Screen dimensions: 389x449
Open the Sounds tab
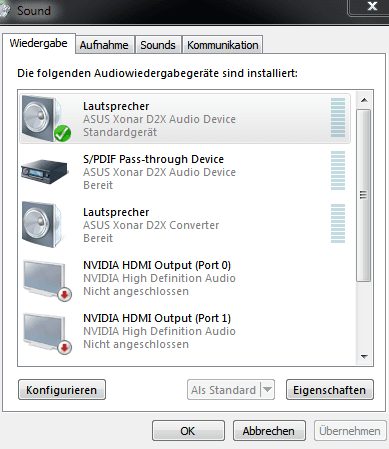click(158, 45)
